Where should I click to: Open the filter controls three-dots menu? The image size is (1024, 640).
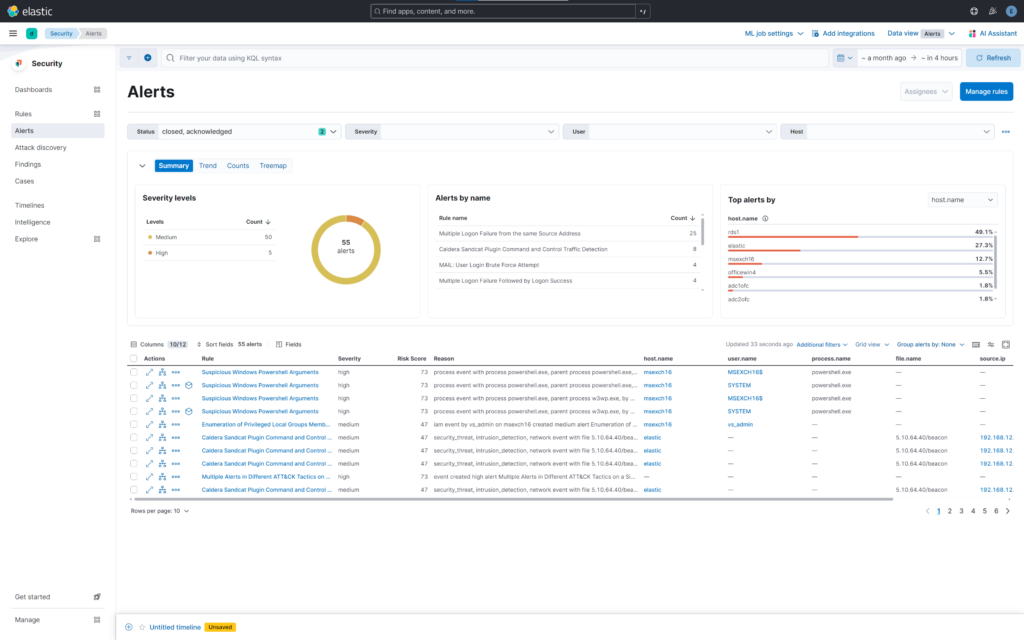pyautogui.click(x=1006, y=132)
